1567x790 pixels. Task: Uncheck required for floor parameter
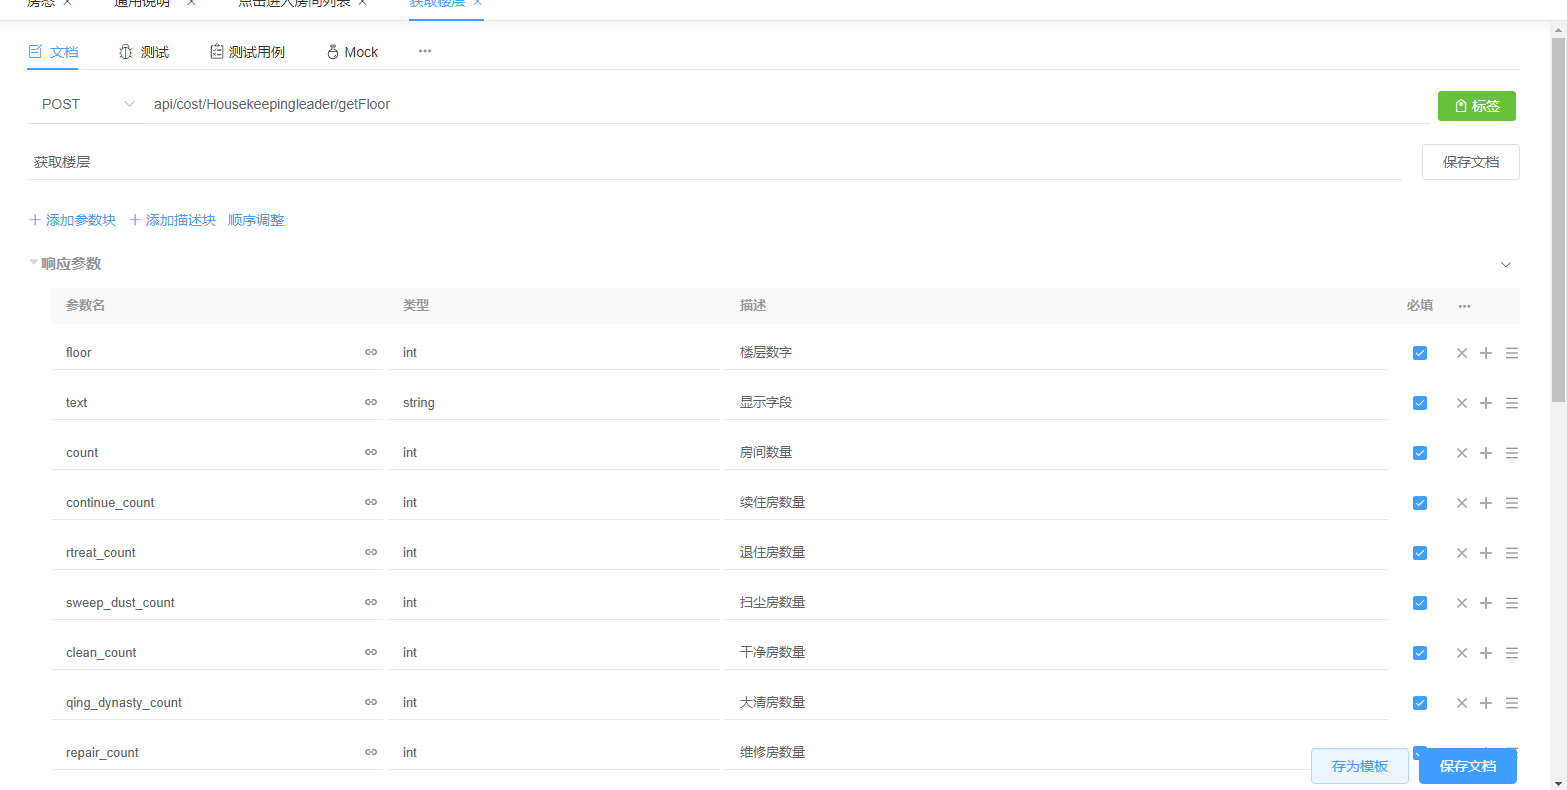pyautogui.click(x=1419, y=353)
